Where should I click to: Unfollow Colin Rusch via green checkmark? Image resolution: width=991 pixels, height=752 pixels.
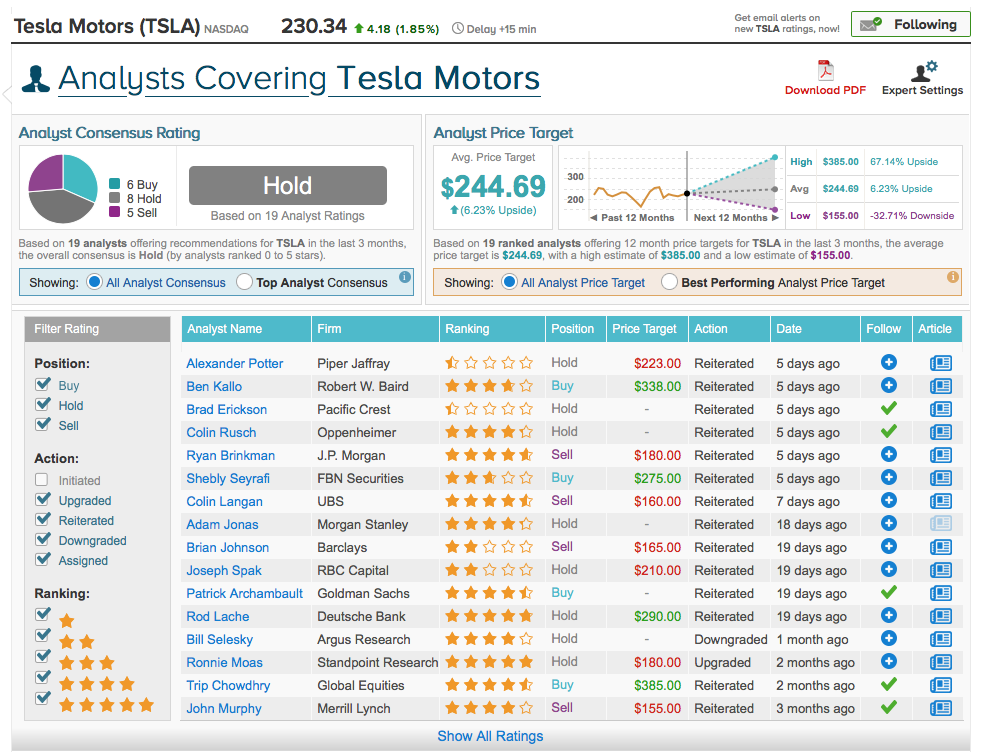pyautogui.click(x=889, y=431)
